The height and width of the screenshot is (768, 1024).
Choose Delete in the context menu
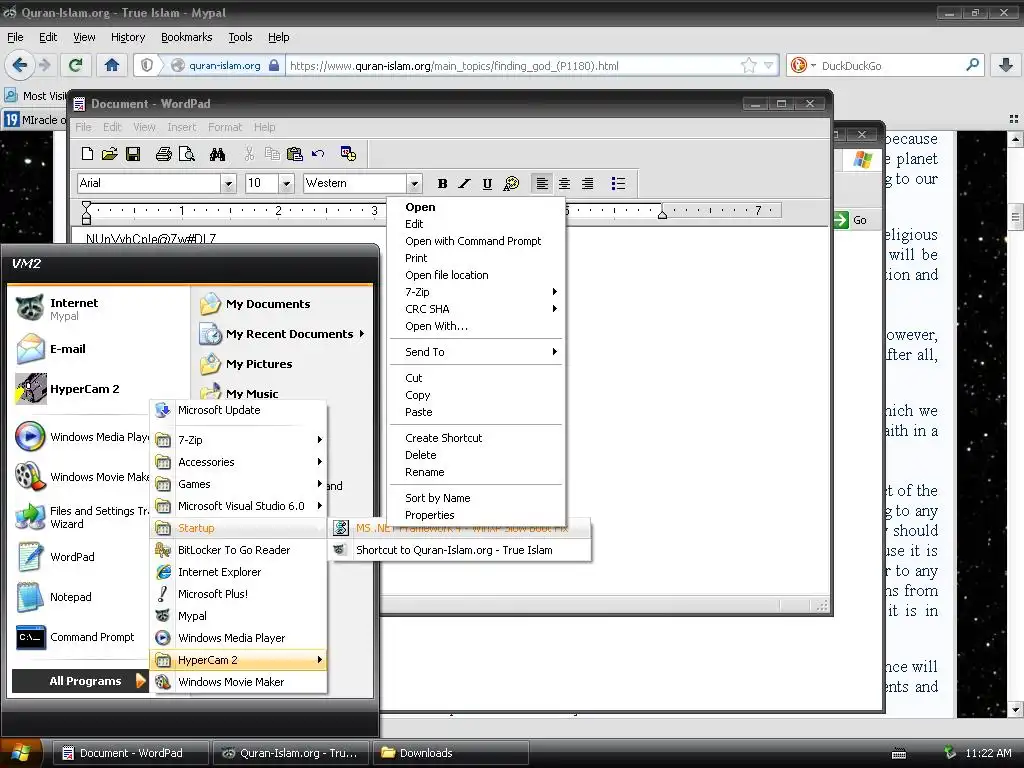(x=477, y=455)
